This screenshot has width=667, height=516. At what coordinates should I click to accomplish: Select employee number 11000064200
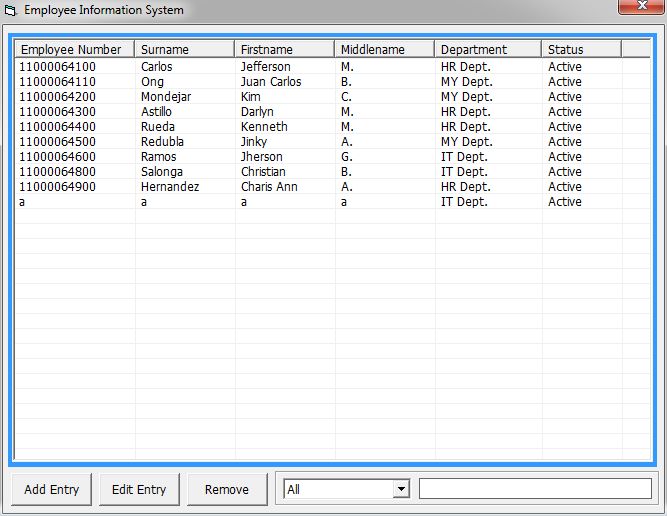tap(57, 97)
